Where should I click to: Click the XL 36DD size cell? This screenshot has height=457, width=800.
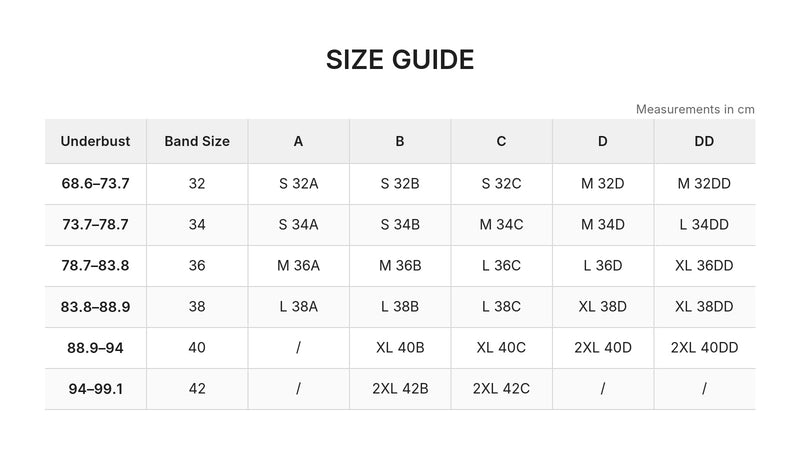point(704,266)
